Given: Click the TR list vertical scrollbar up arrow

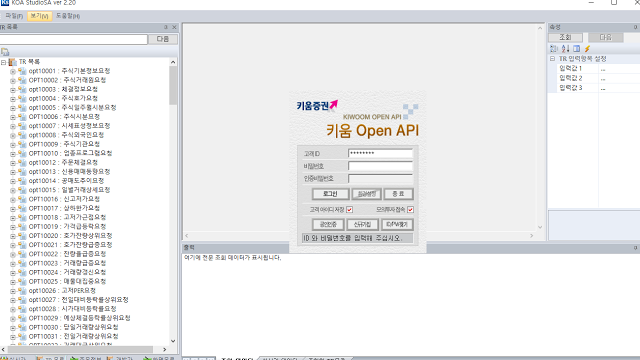Looking at the screenshot, I should point(173,62).
